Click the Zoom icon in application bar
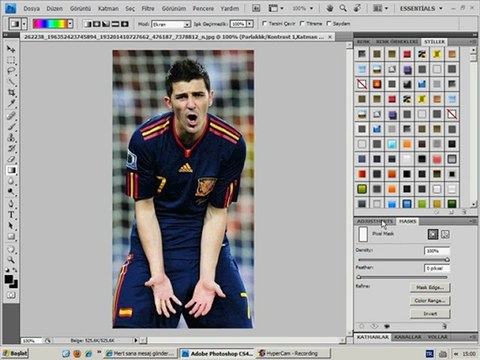This screenshot has height=360, width=480. [343, 8]
